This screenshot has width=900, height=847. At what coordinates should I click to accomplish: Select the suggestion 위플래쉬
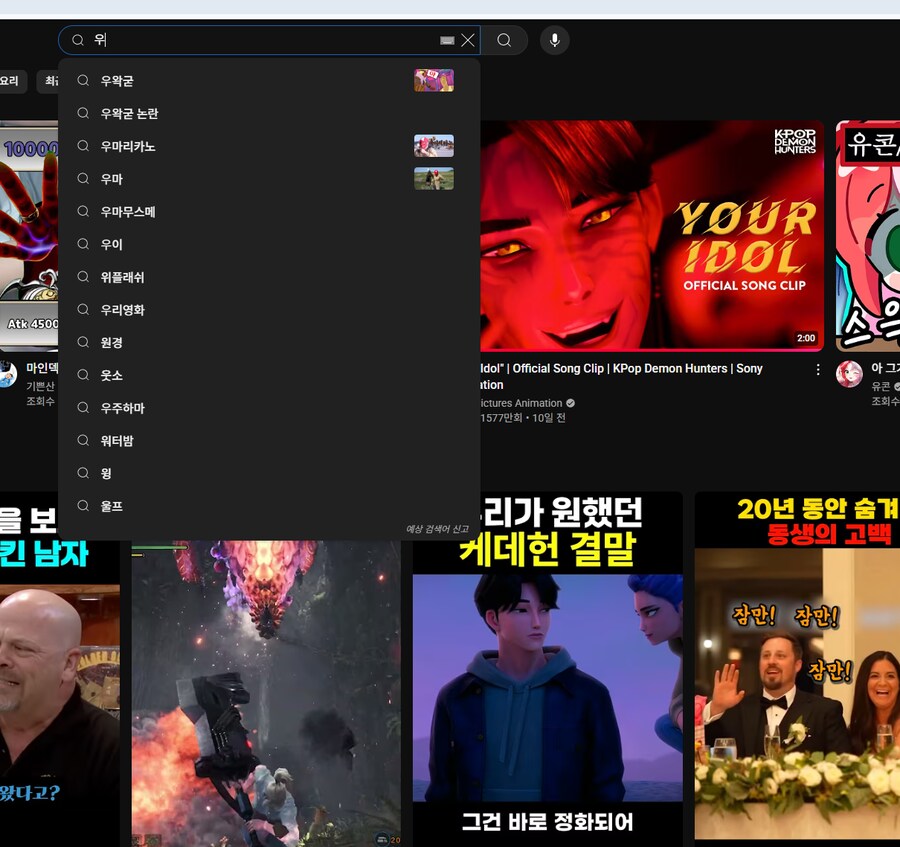coord(269,277)
